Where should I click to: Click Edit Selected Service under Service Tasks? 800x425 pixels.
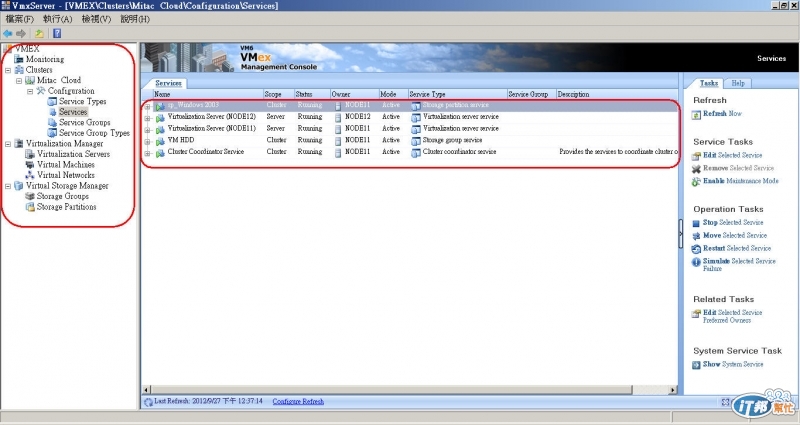[732, 155]
